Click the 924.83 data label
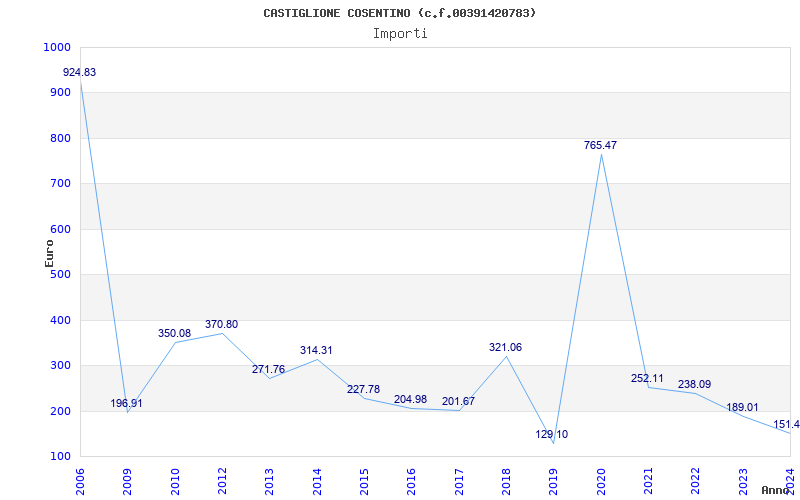The width and height of the screenshot is (800, 500). (79, 72)
